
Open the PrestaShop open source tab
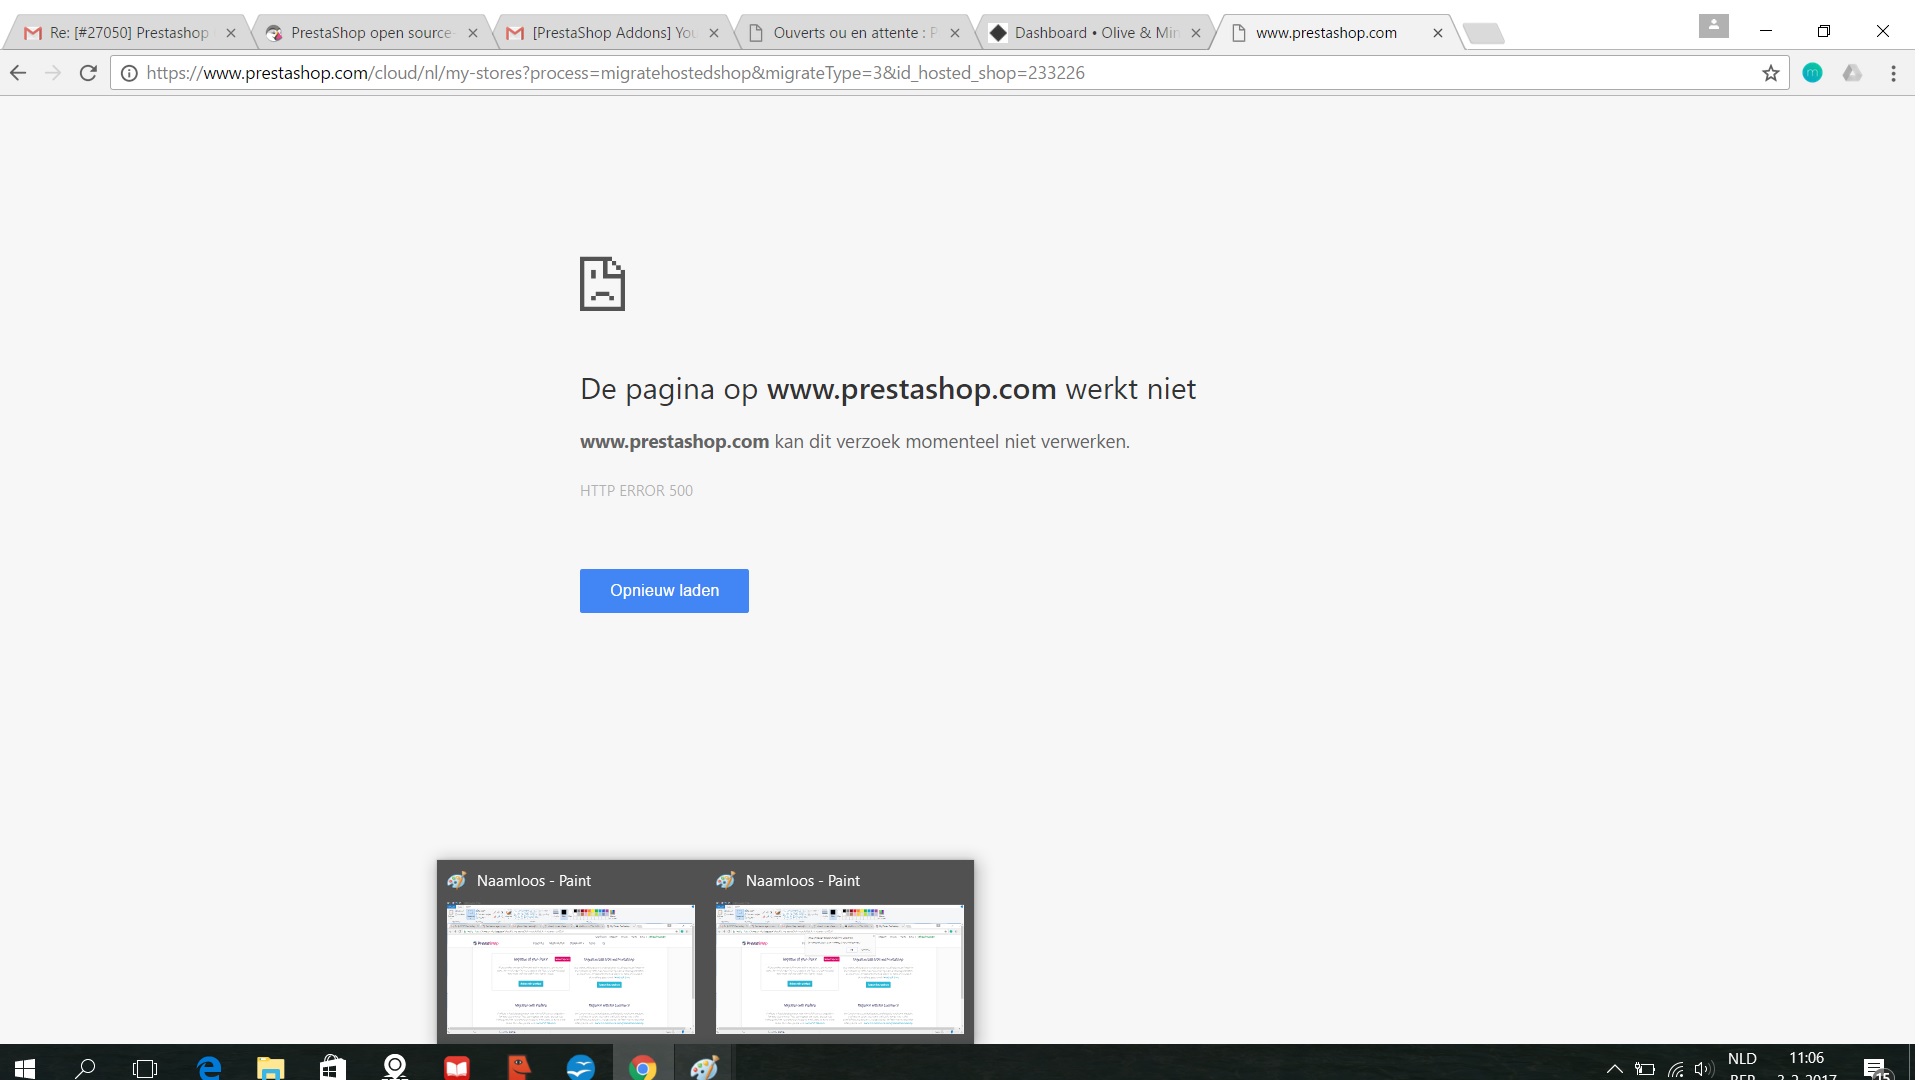[370, 33]
